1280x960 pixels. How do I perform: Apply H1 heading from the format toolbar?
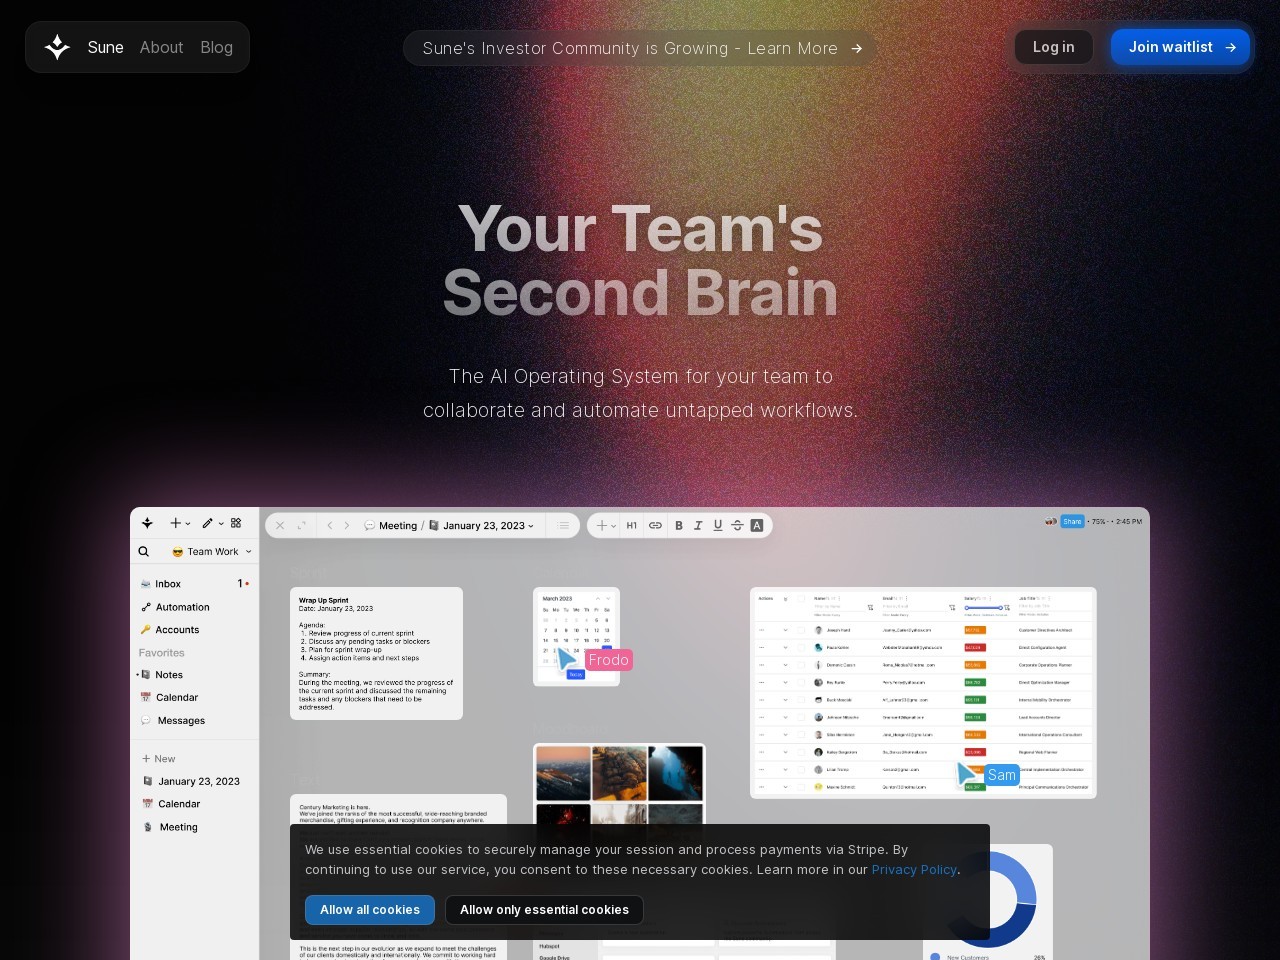631,525
